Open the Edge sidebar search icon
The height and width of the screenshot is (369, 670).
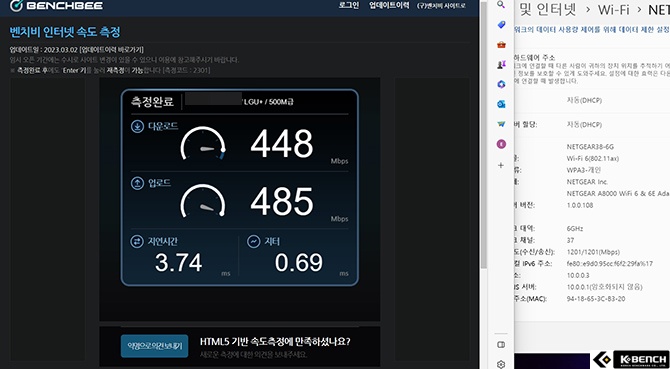tap(502, 4)
